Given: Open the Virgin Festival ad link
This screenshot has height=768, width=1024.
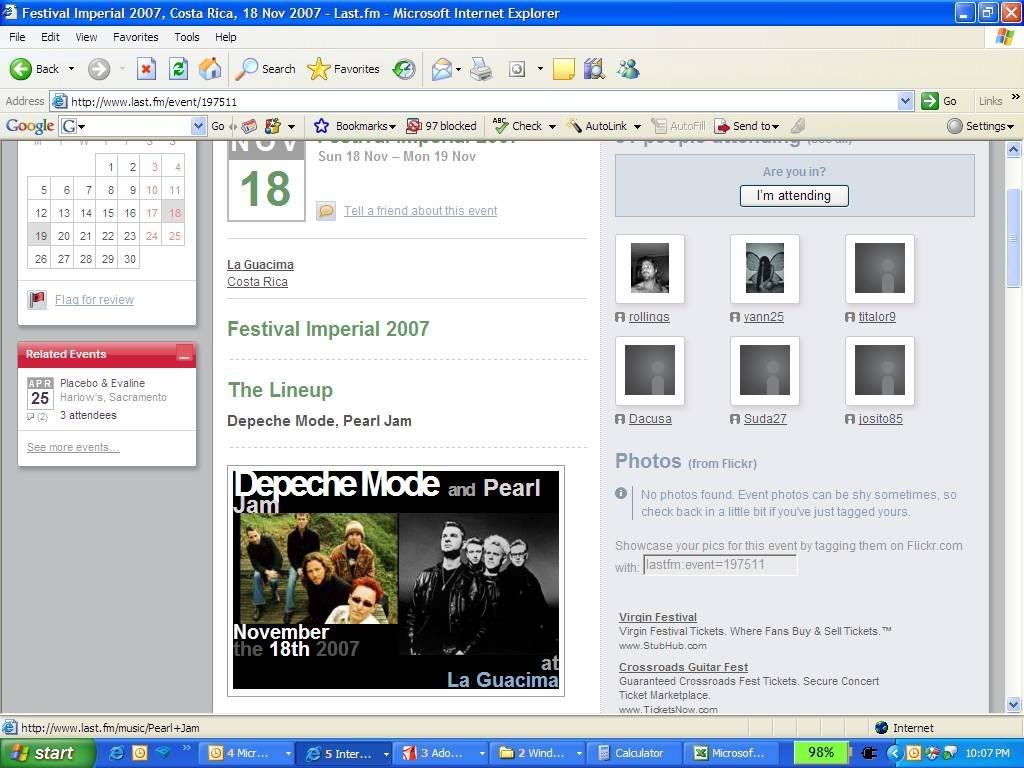Looking at the screenshot, I should 658,617.
